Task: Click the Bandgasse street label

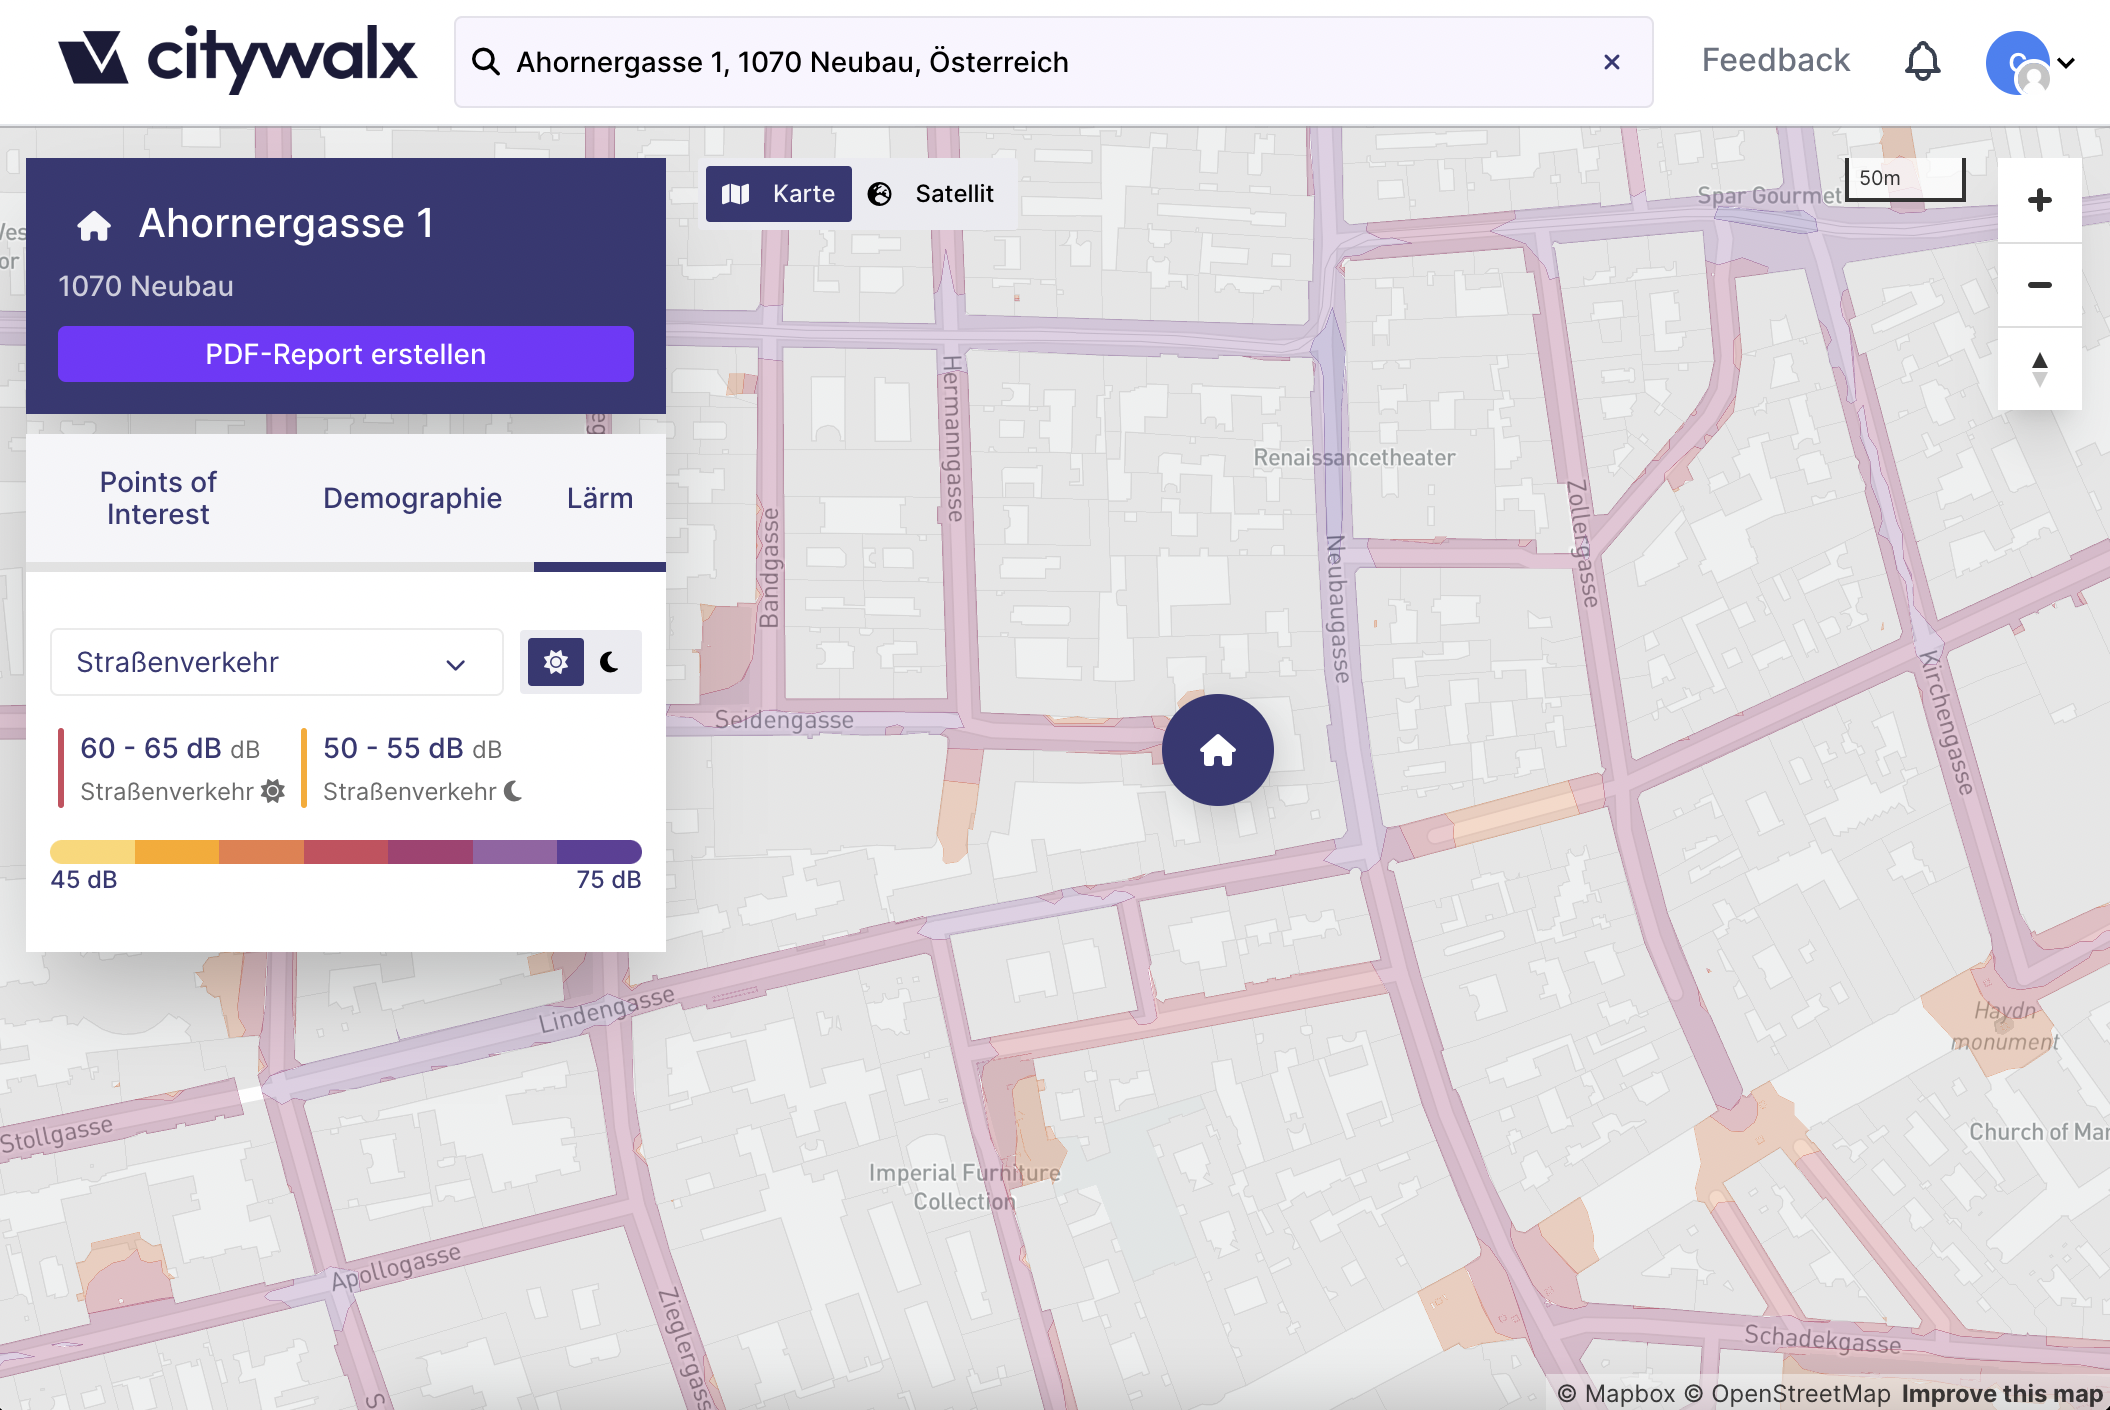Action: [x=769, y=568]
